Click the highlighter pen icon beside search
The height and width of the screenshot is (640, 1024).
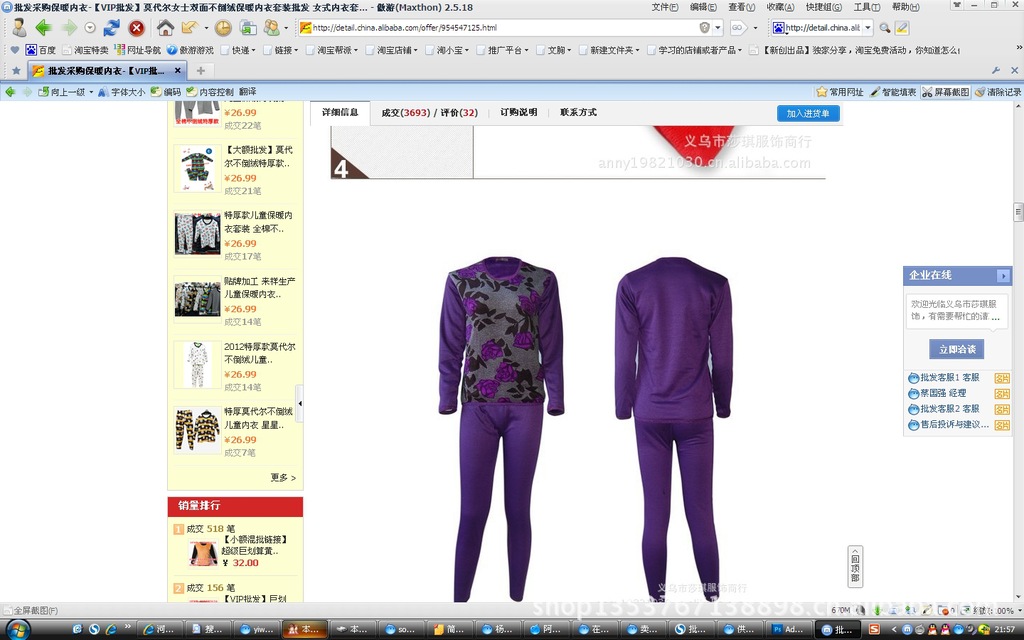902,27
